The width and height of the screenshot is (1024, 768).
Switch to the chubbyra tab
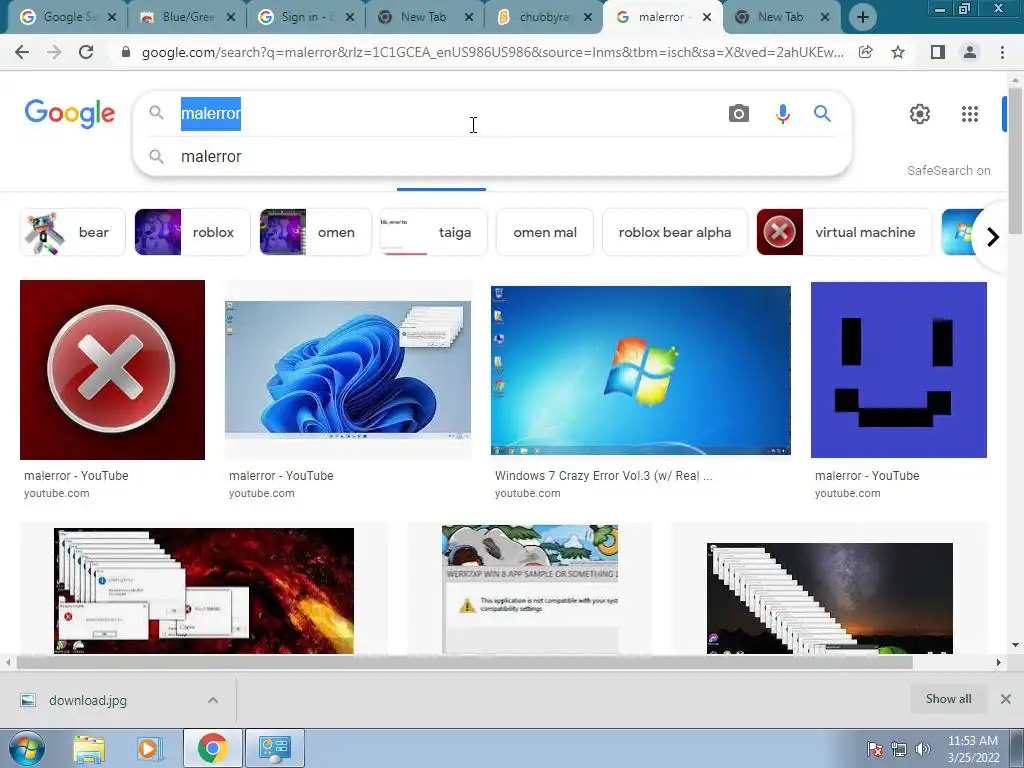(541, 17)
